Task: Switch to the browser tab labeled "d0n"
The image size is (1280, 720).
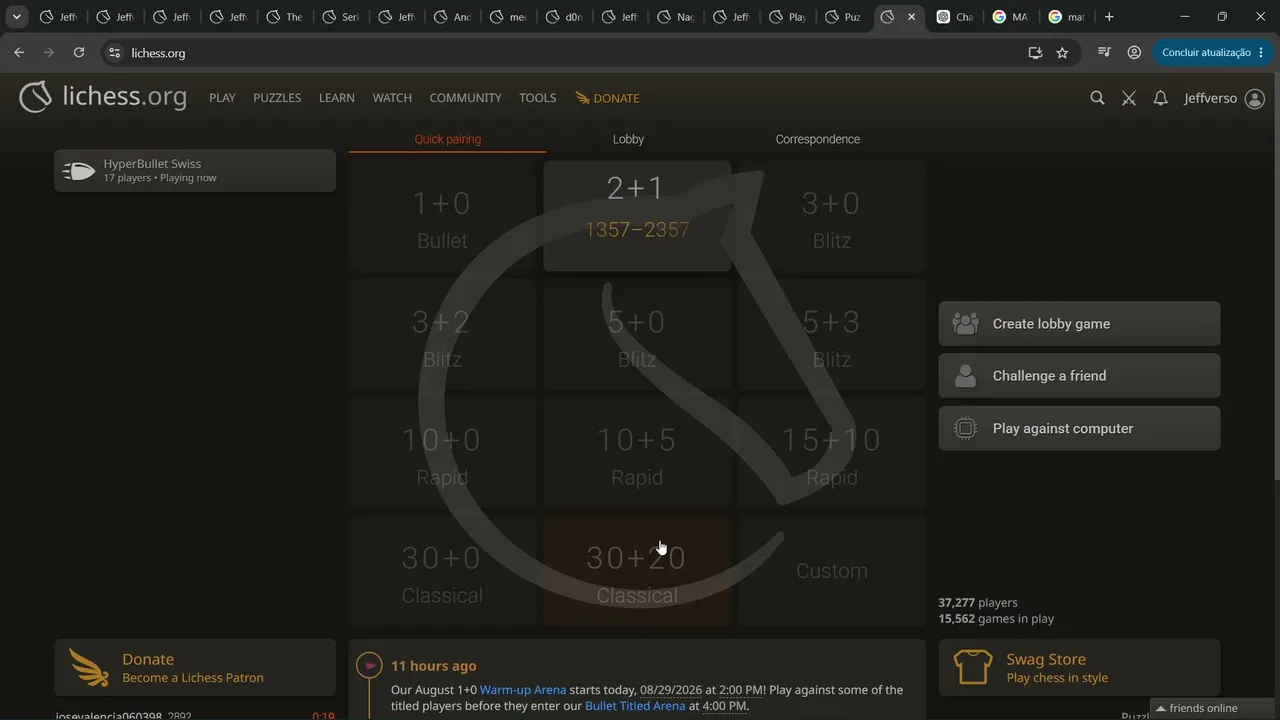Action: (x=563, y=17)
